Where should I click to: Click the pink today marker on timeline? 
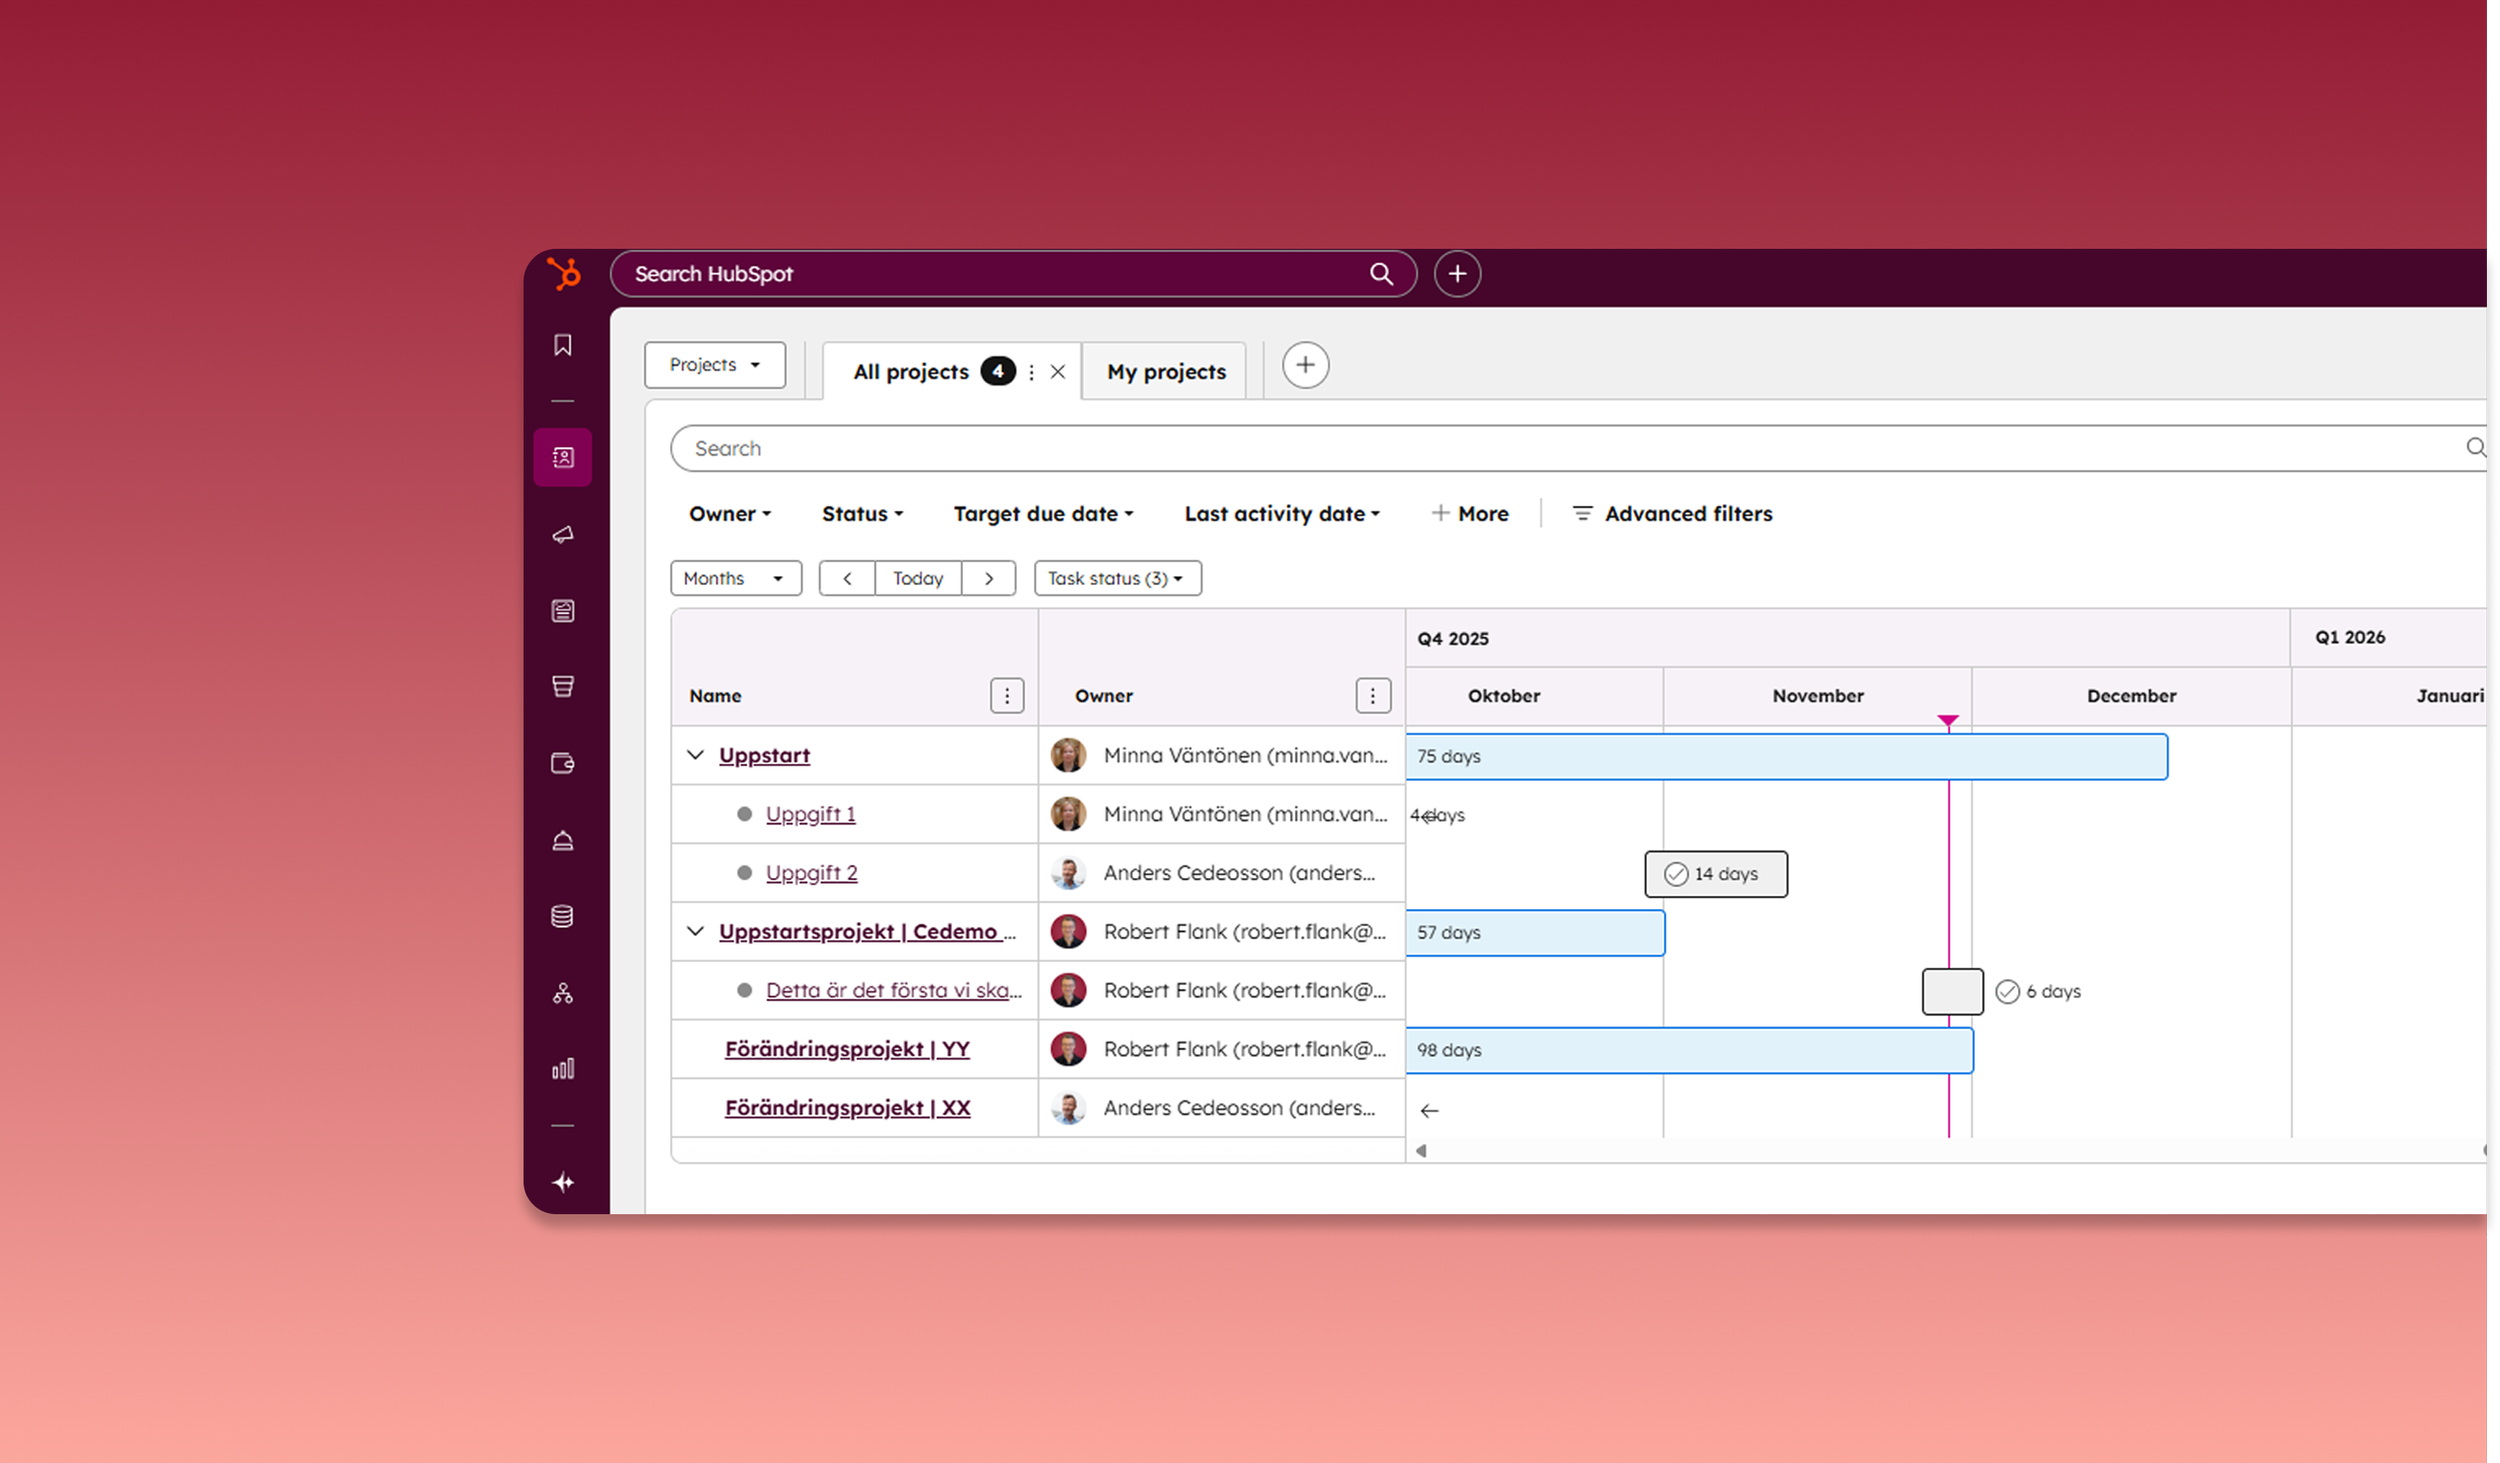pos(1948,720)
